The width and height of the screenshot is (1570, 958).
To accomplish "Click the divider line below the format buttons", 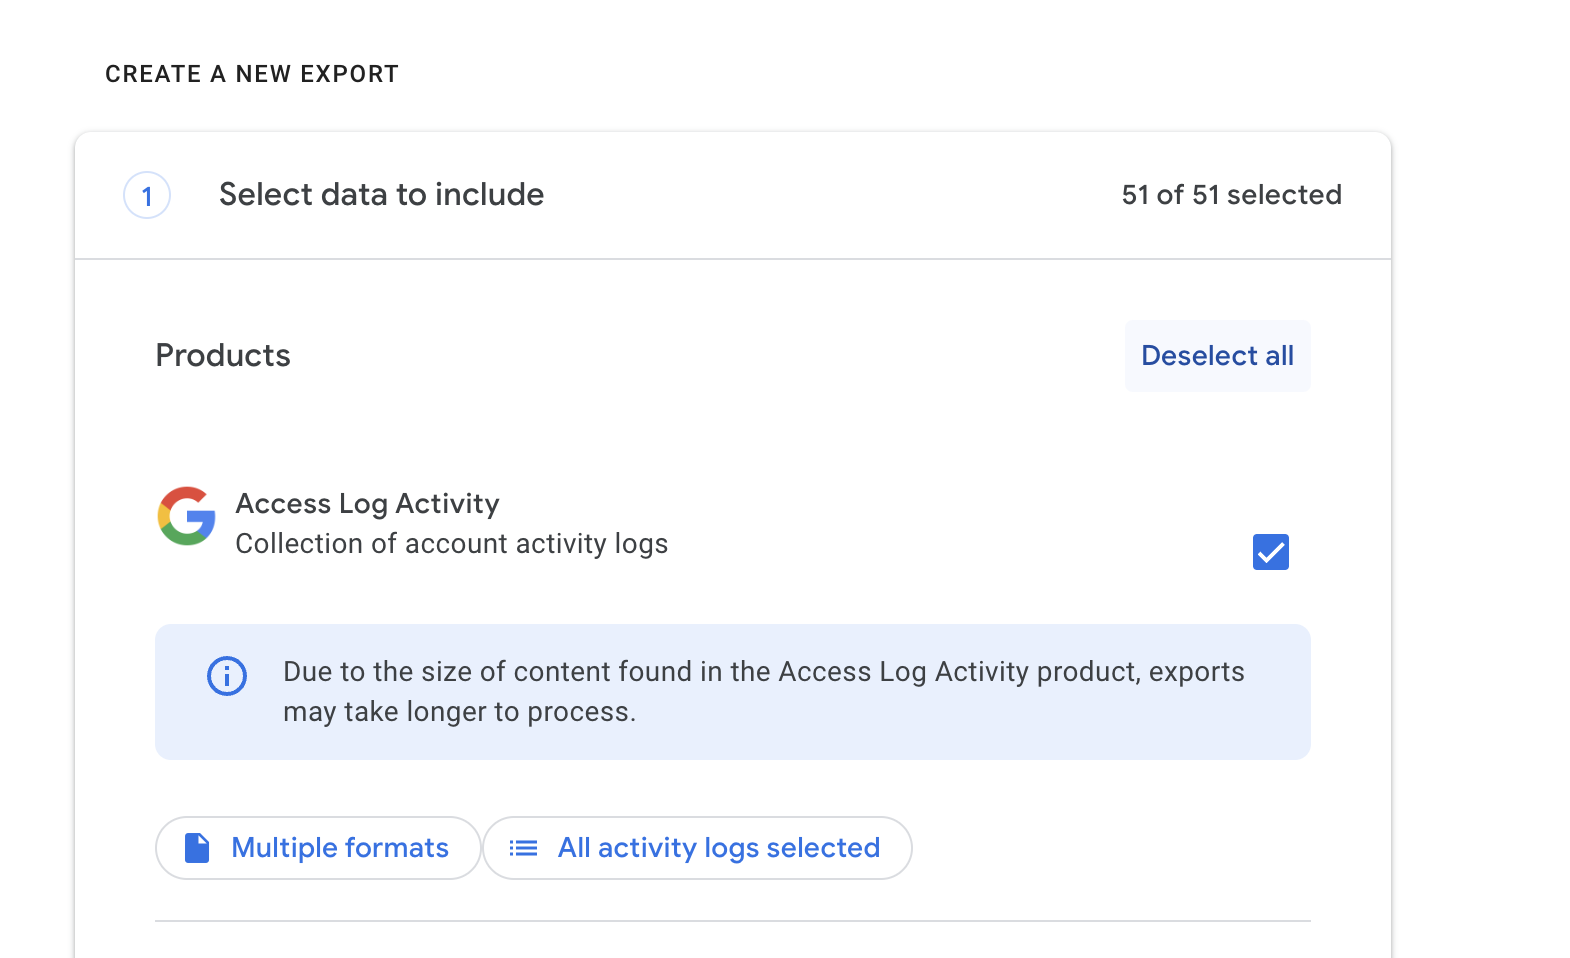I will click(732, 921).
